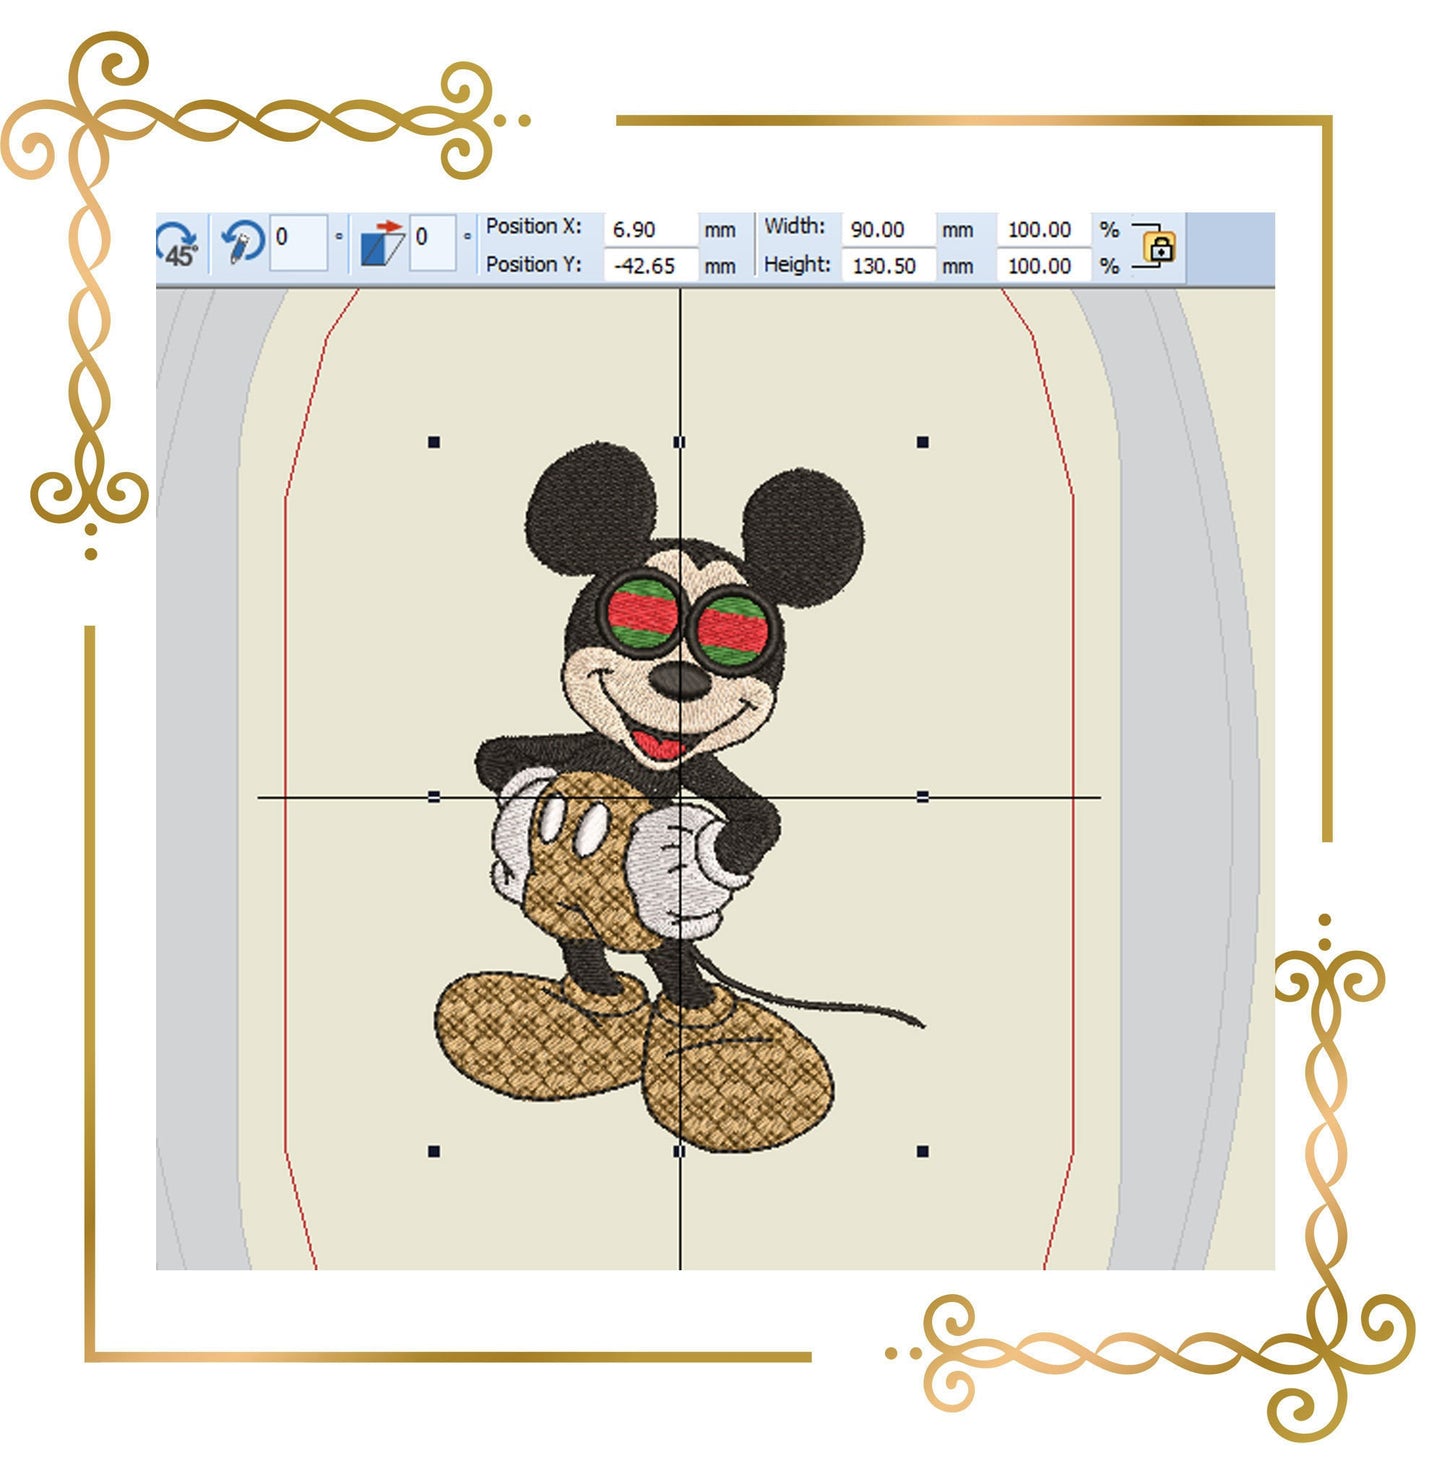This screenshot has height=1474, width=1445.
Task: Click the rotate 45 degrees icon
Action: click(178, 244)
